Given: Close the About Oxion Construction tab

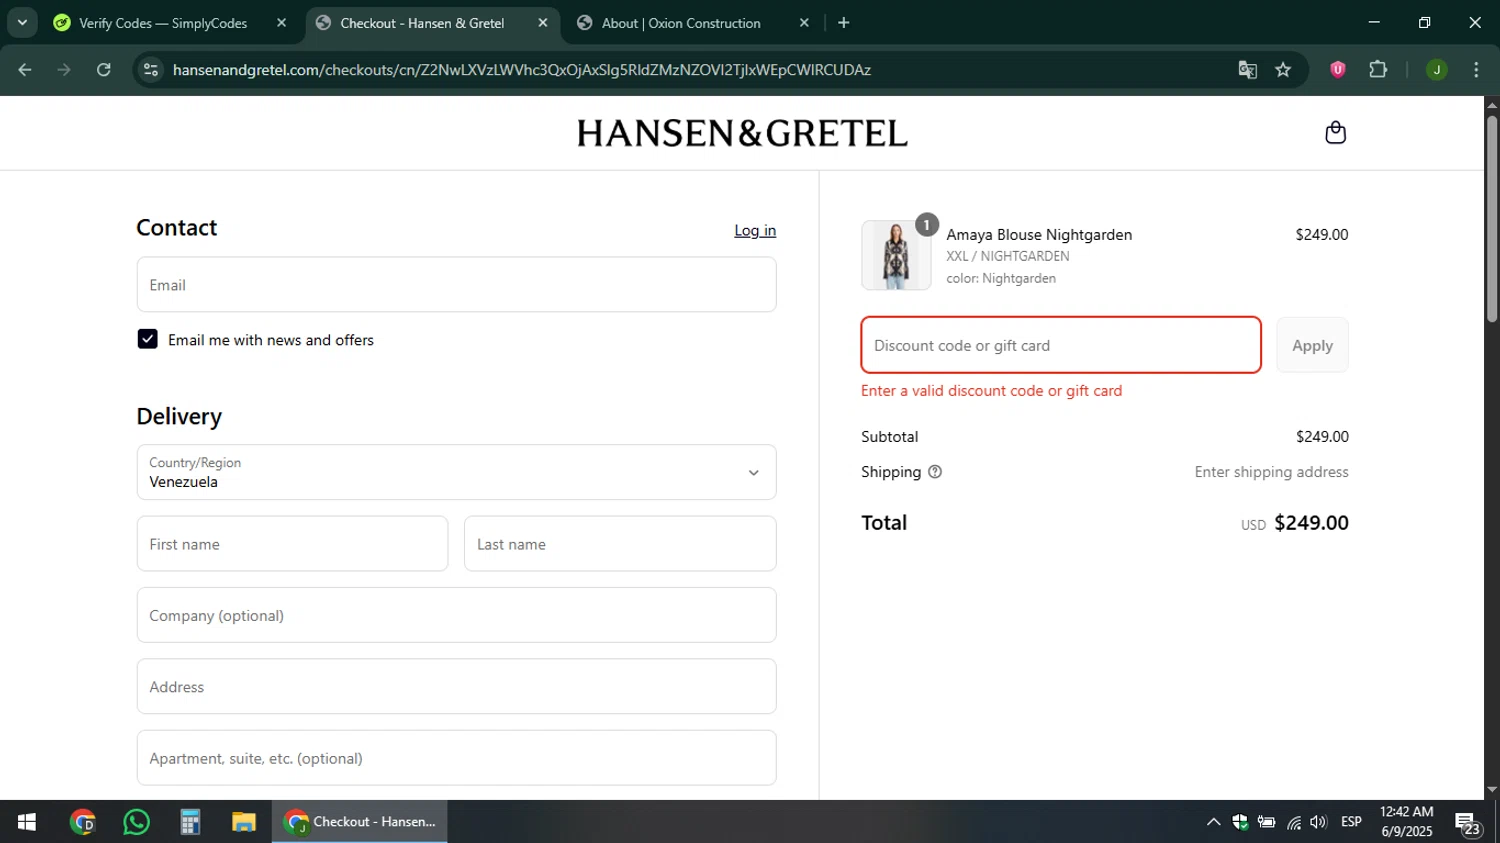Looking at the screenshot, I should click(x=804, y=23).
